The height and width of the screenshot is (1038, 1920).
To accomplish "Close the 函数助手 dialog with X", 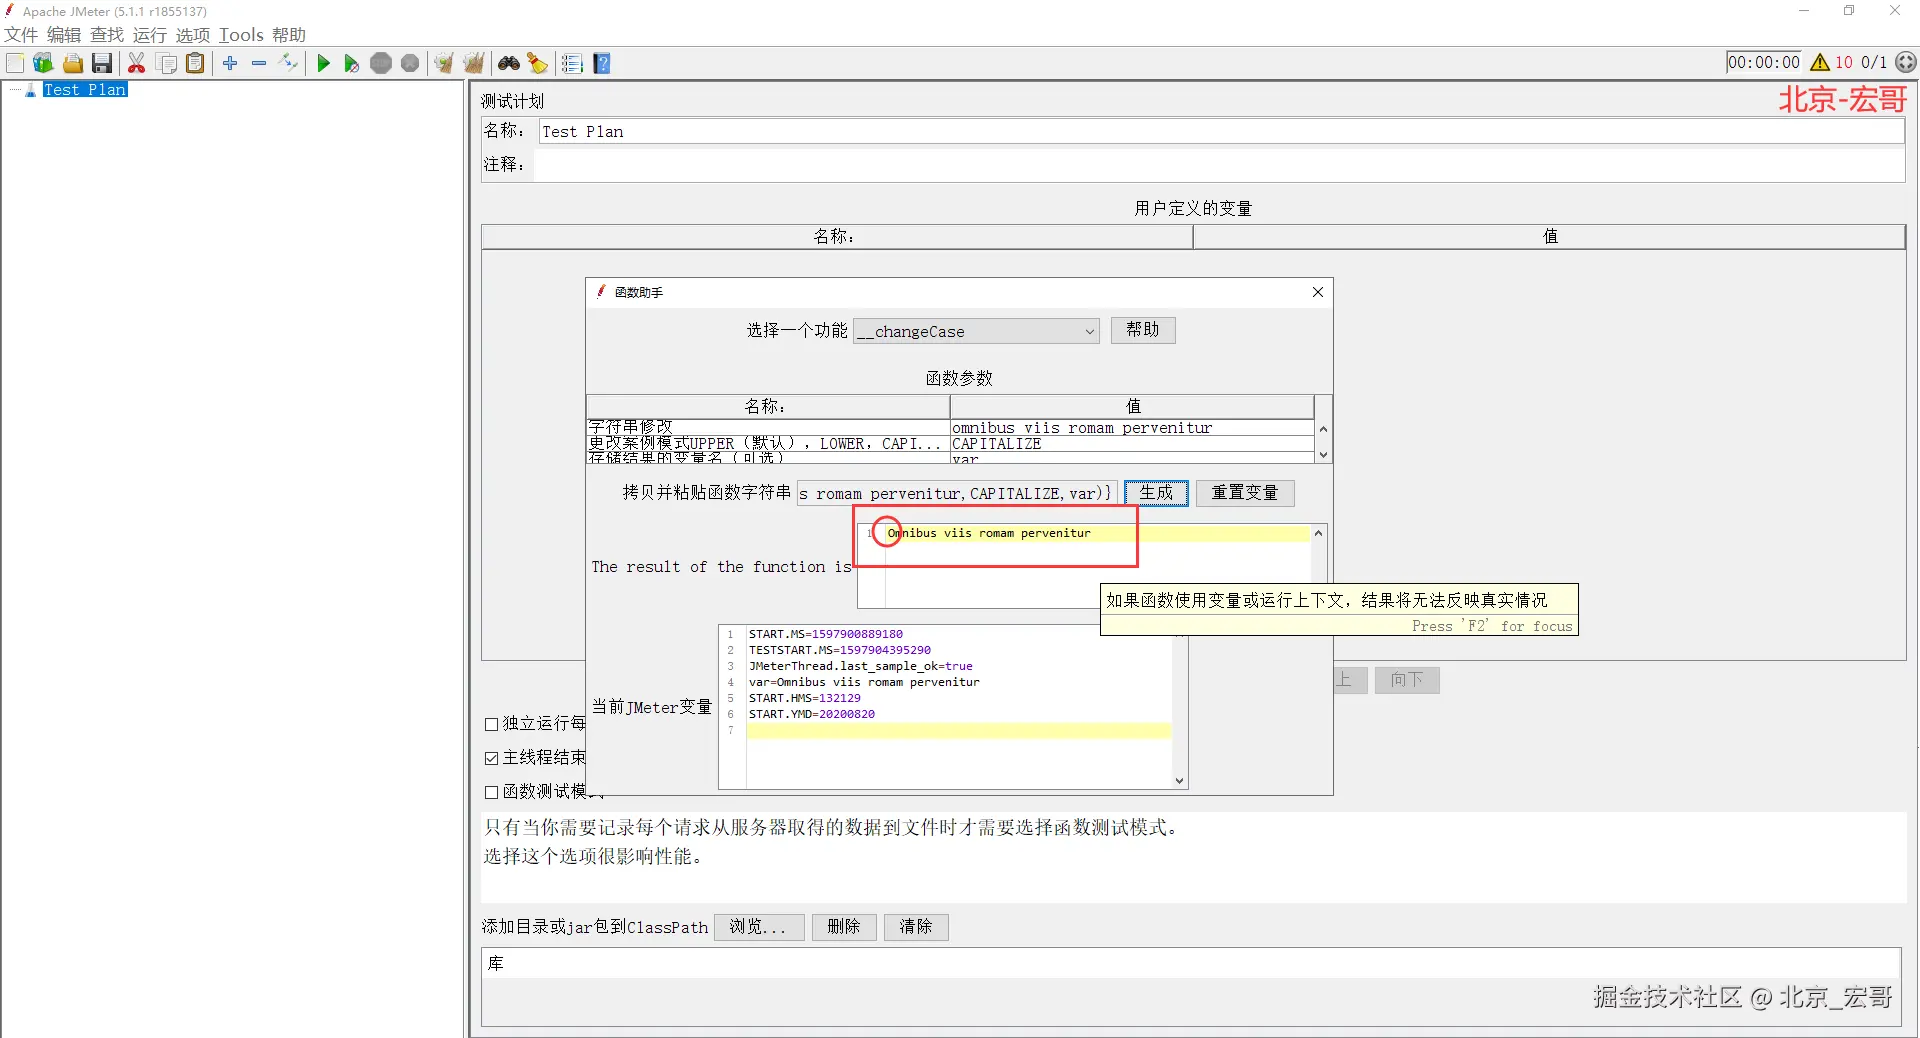I will point(1318,292).
